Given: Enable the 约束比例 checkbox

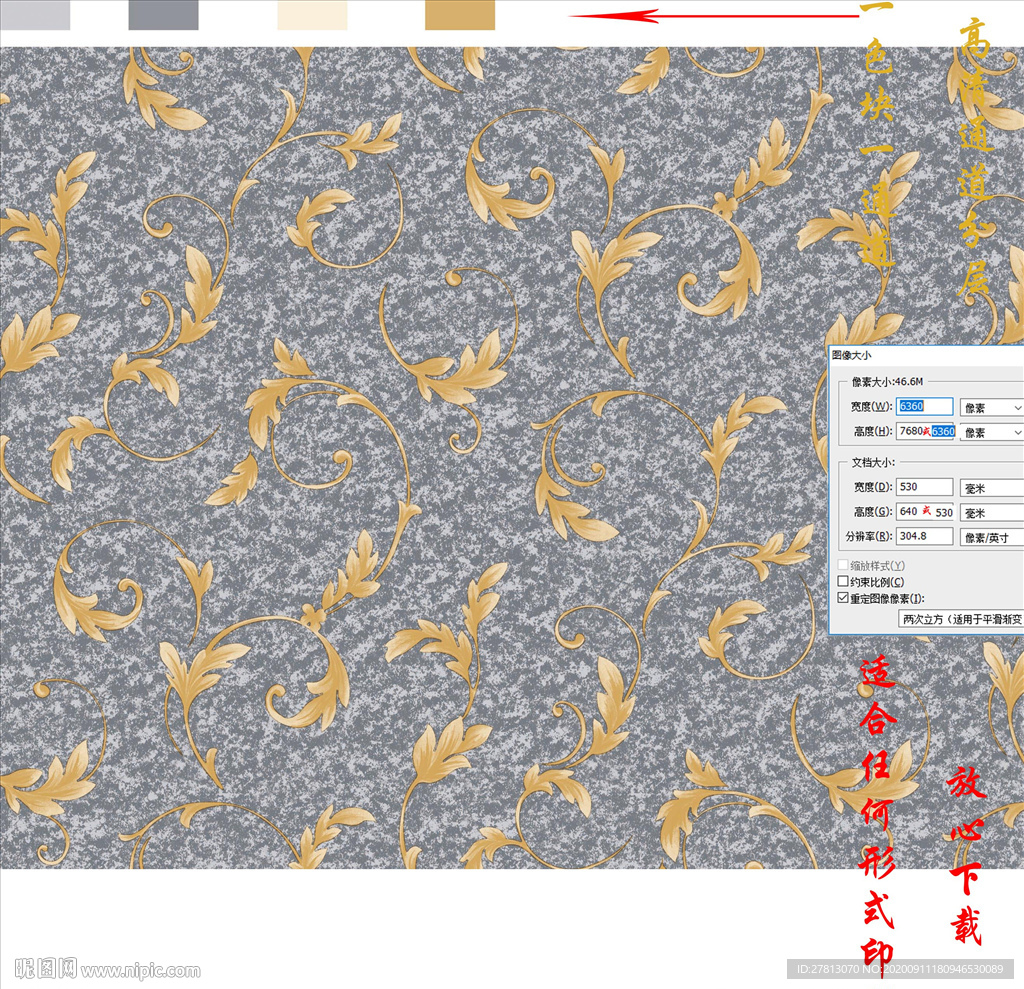Looking at the screenshot, I should (843, 581).
